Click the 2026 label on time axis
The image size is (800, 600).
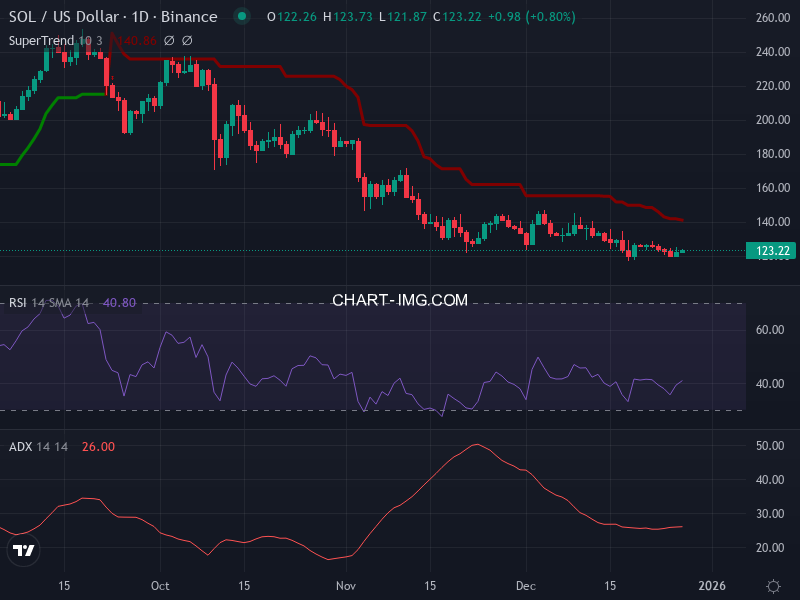click(x=712, y=585)
